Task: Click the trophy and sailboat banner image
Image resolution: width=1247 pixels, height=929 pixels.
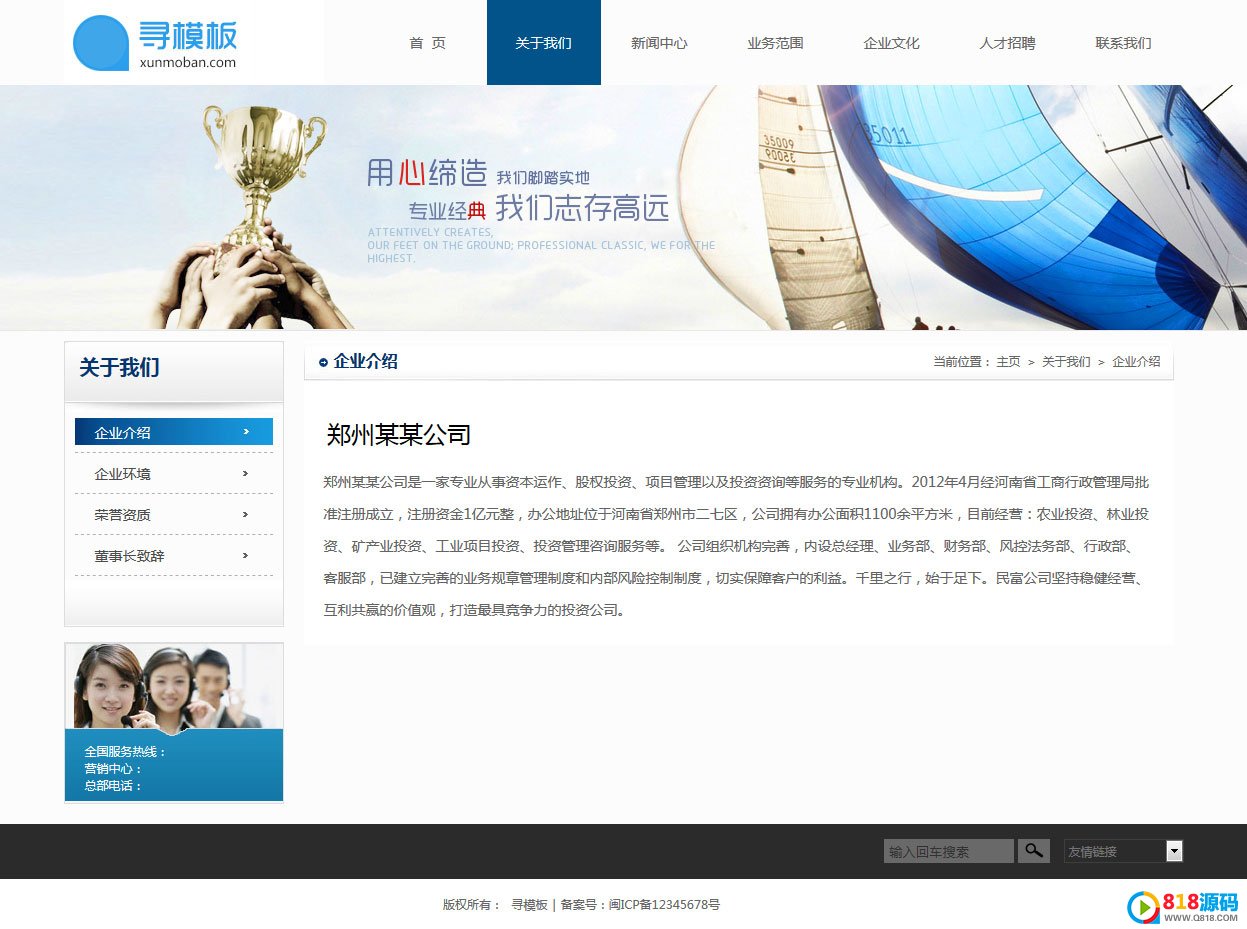Action: tap(623, 207)
